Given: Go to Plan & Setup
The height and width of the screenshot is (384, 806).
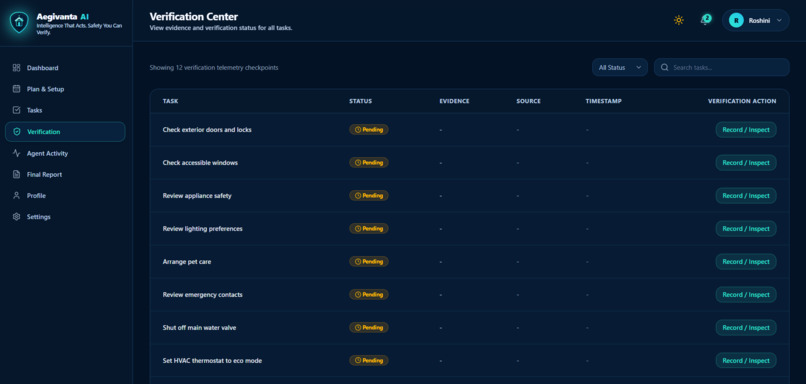Looking at the screenshot, I should pyautogui.click(x=65, y=89).
